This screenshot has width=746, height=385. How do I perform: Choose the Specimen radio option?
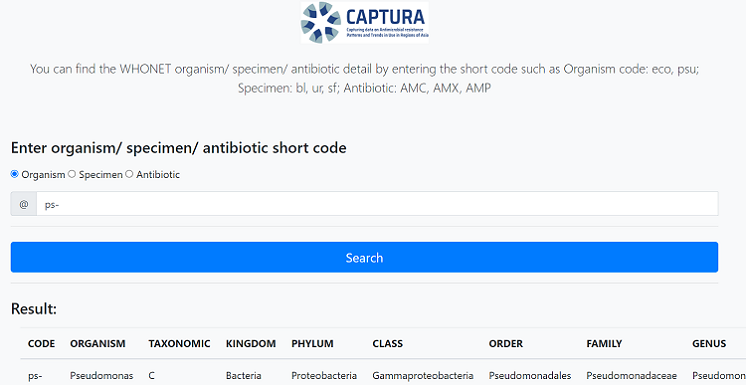(x=72, y=174)
